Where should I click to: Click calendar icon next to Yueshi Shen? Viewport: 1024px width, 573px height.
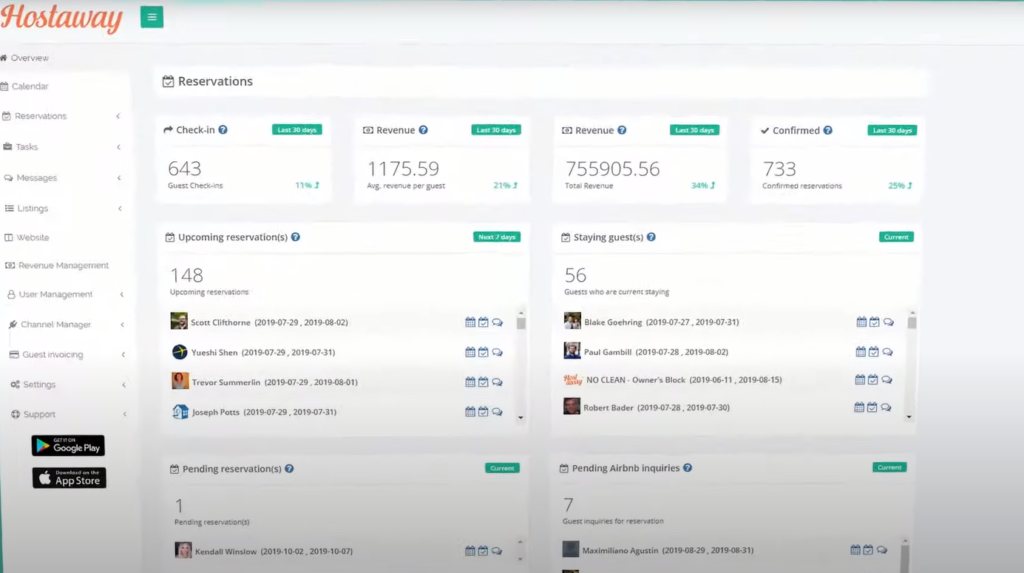[x=470, y=352]
